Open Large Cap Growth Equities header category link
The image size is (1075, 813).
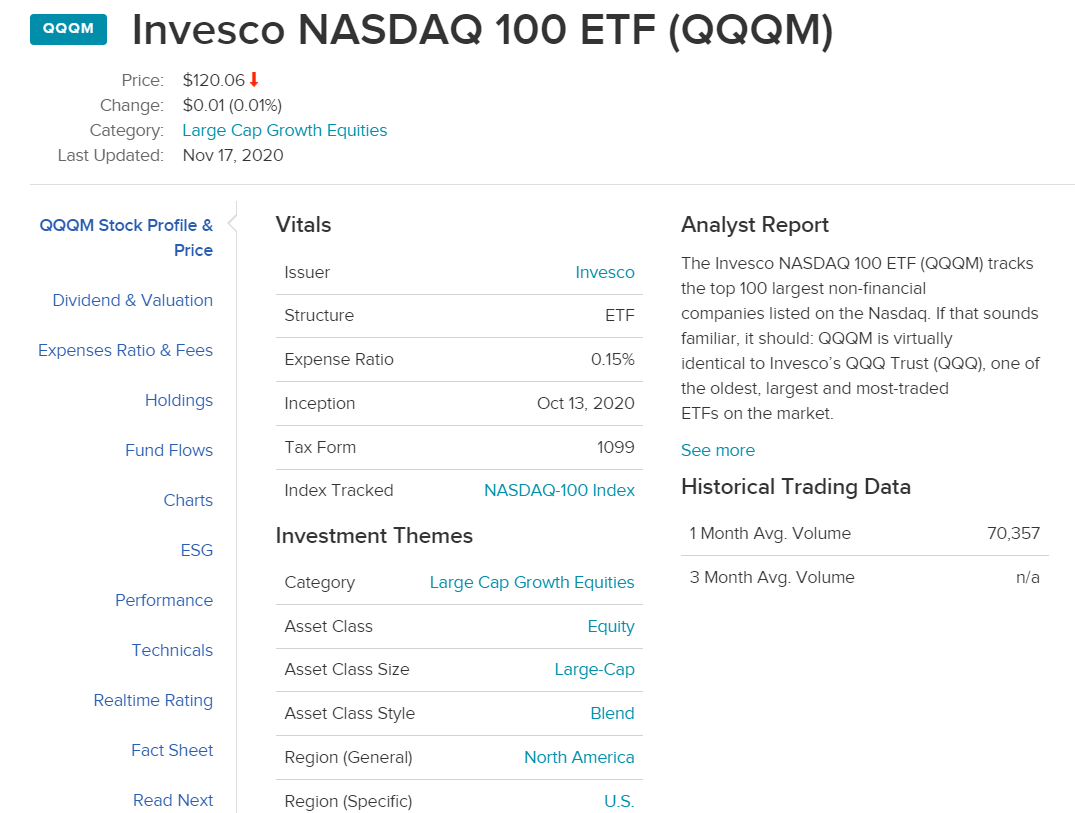tap(285, 130)
